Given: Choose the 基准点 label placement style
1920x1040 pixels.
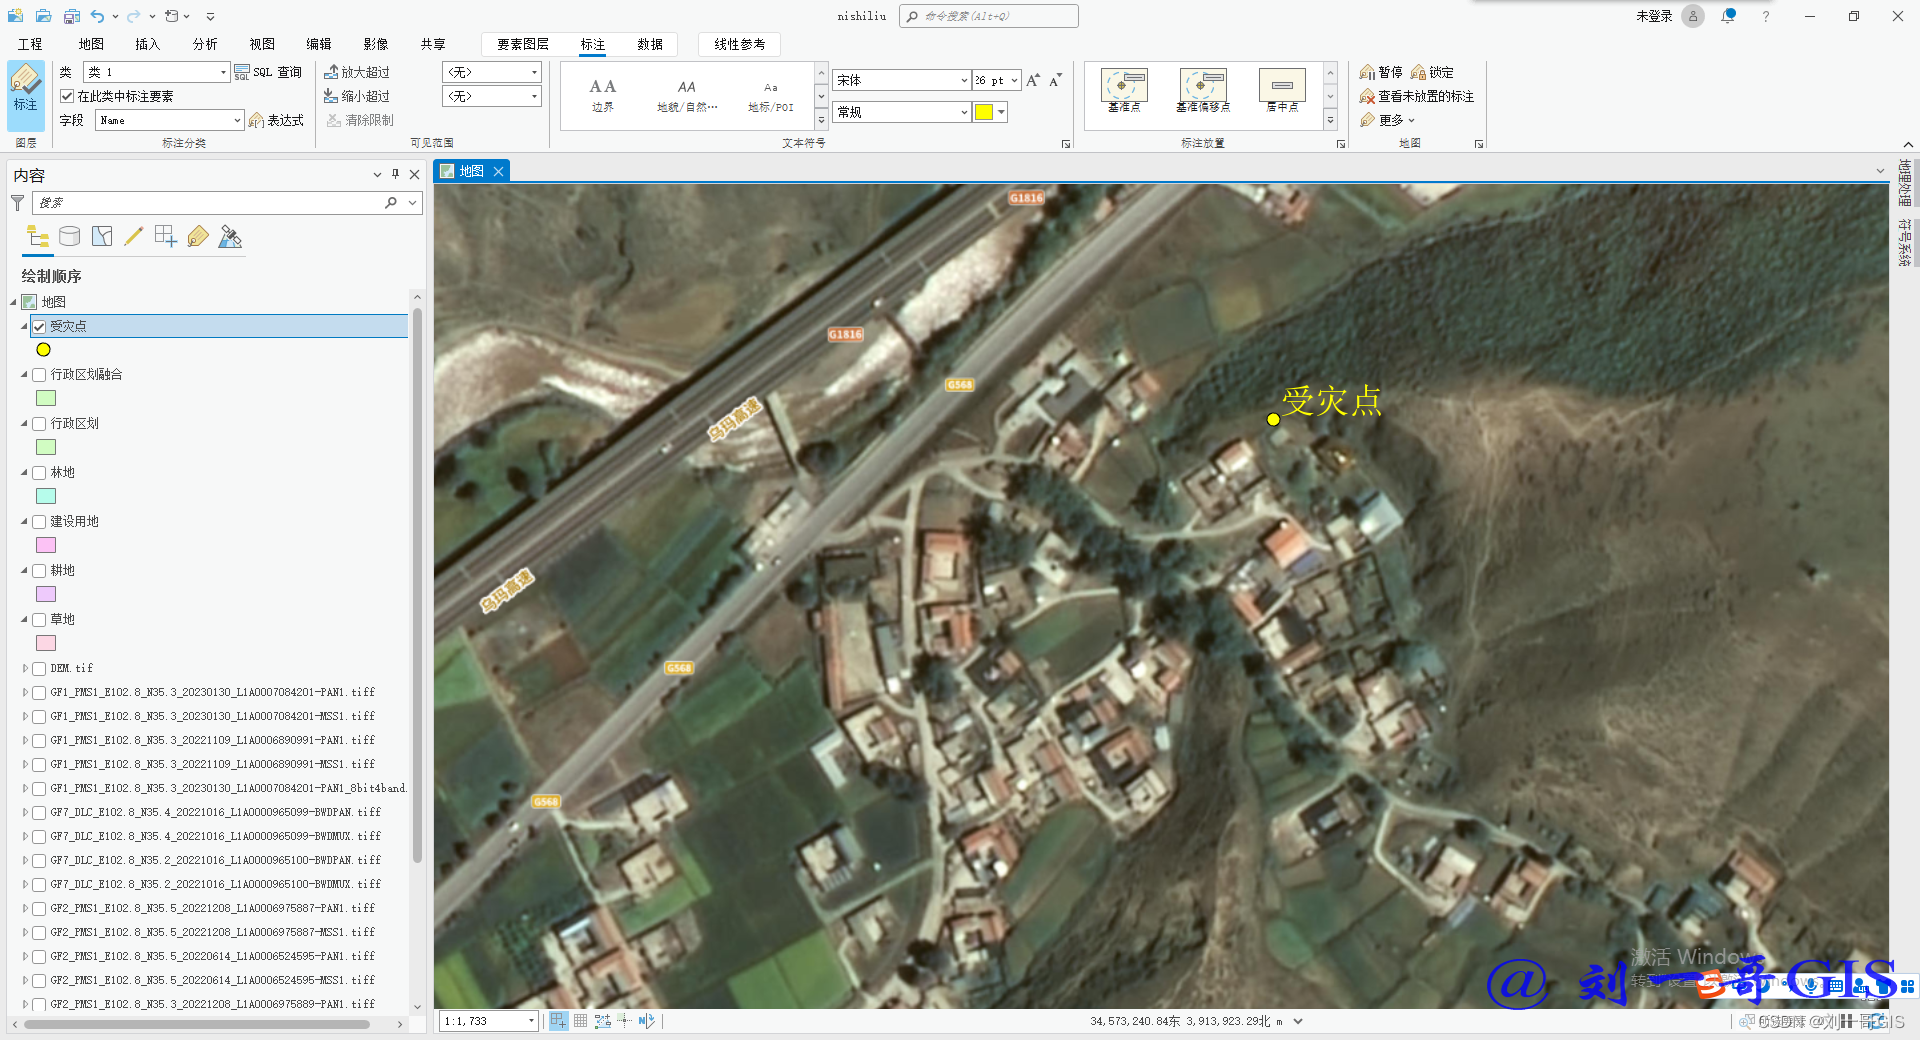Looking at the screenshot, I should (1124, 89).
